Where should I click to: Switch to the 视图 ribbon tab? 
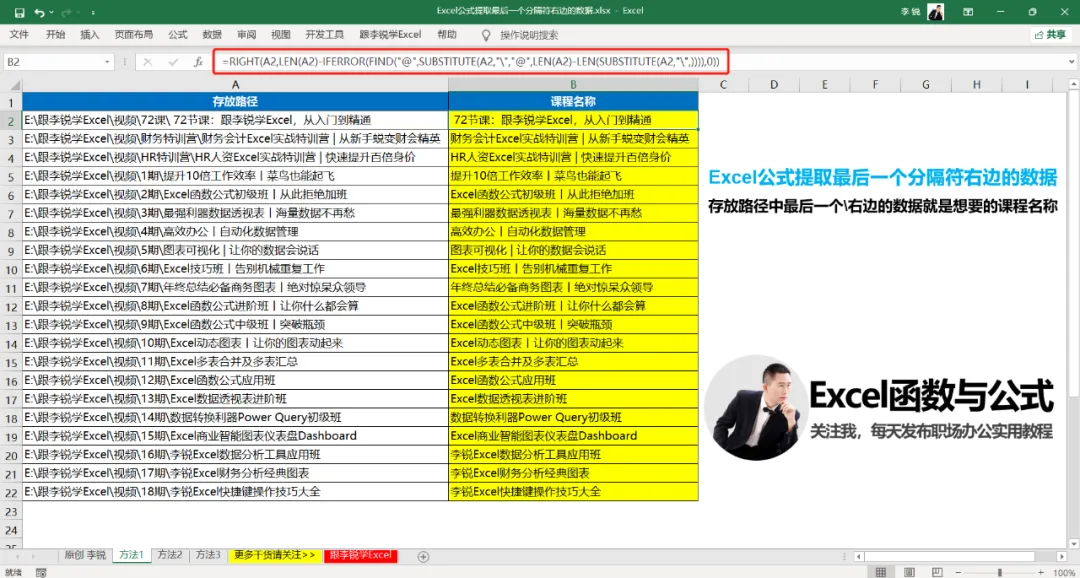(x=281, y=34)
